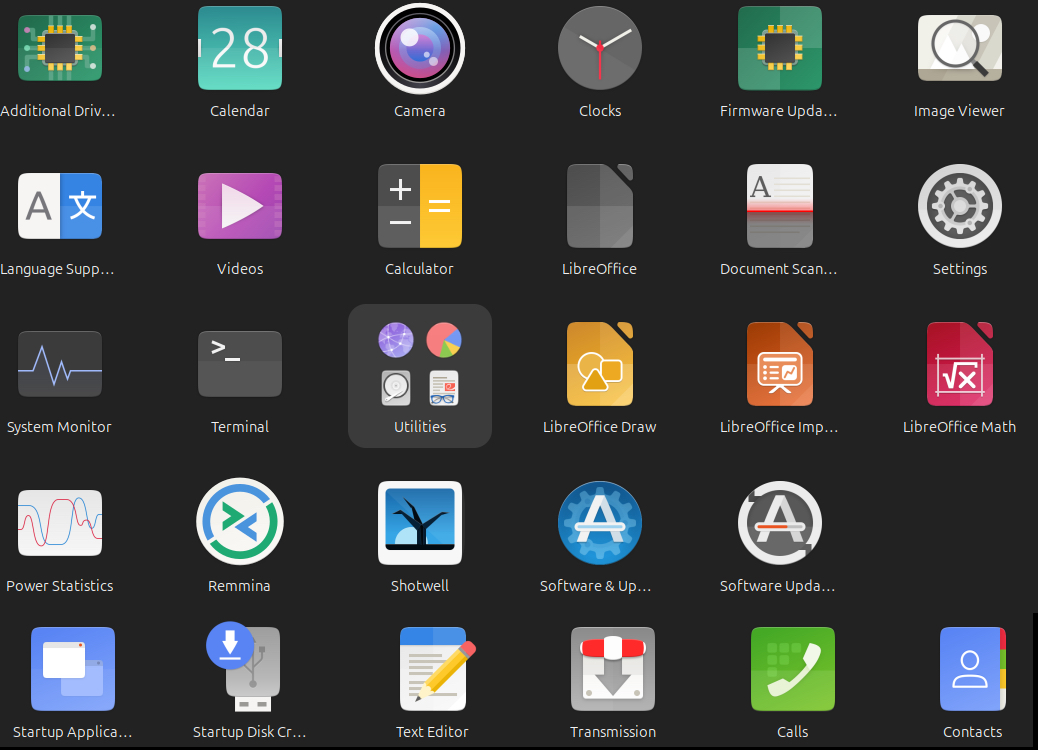Launch System Monitor

[60, 365]
